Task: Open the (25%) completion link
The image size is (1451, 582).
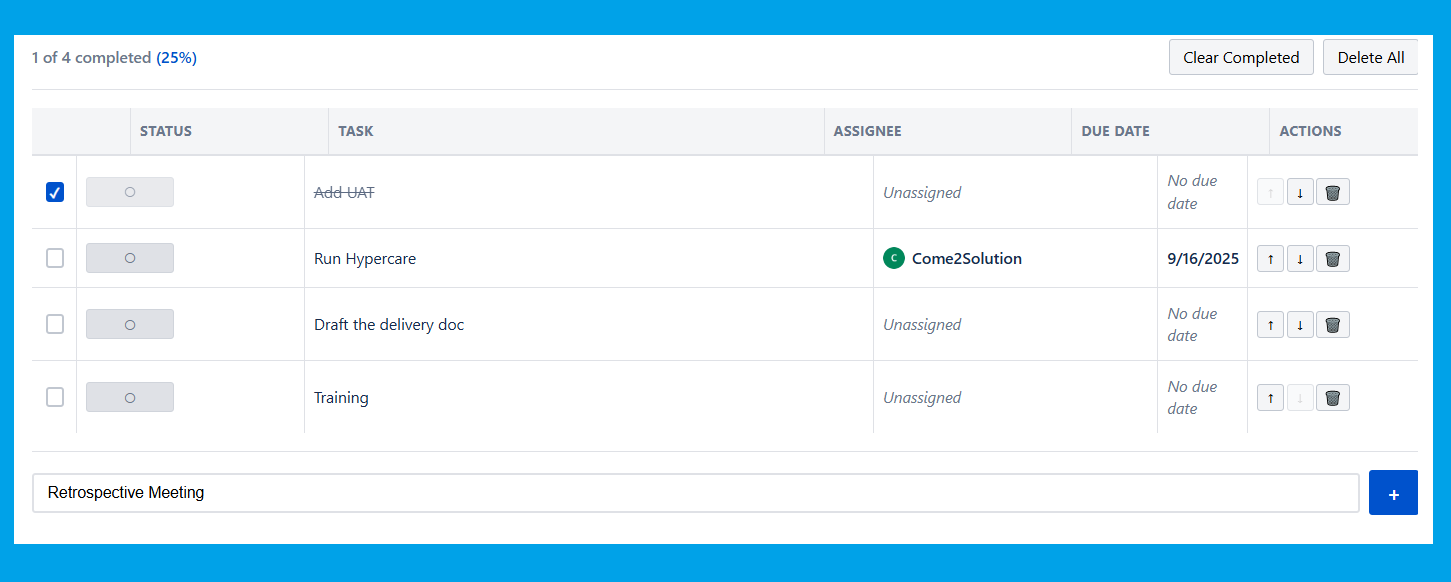Action: click(177, 57)
